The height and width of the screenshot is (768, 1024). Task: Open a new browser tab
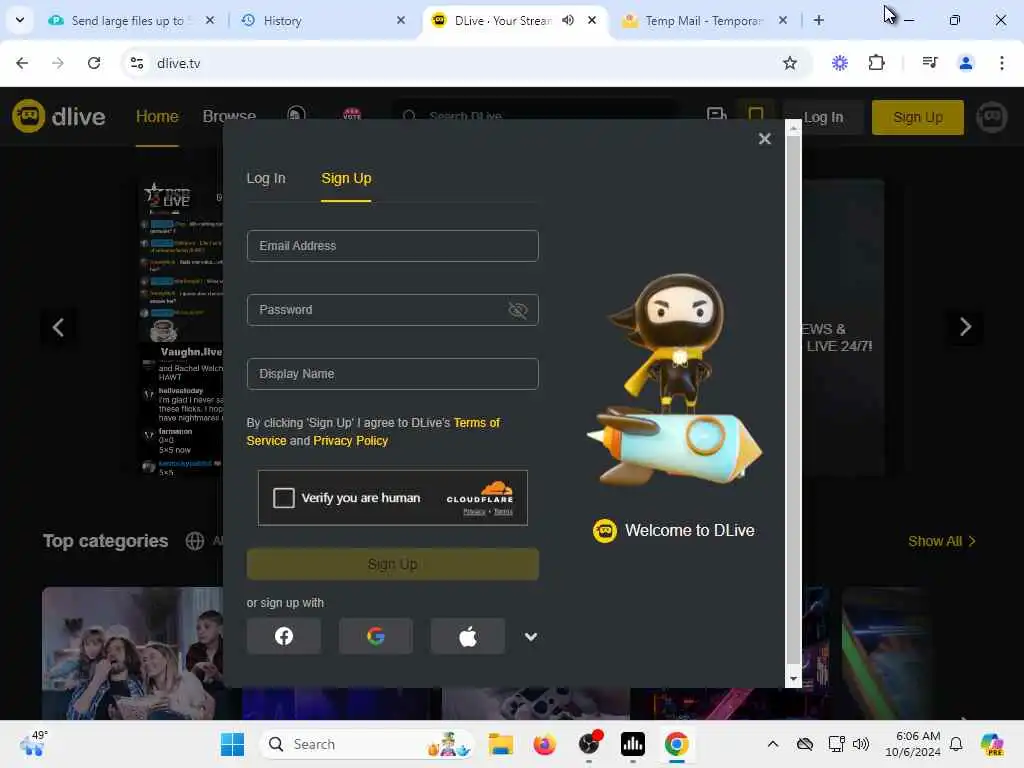[x=818, y=20]
